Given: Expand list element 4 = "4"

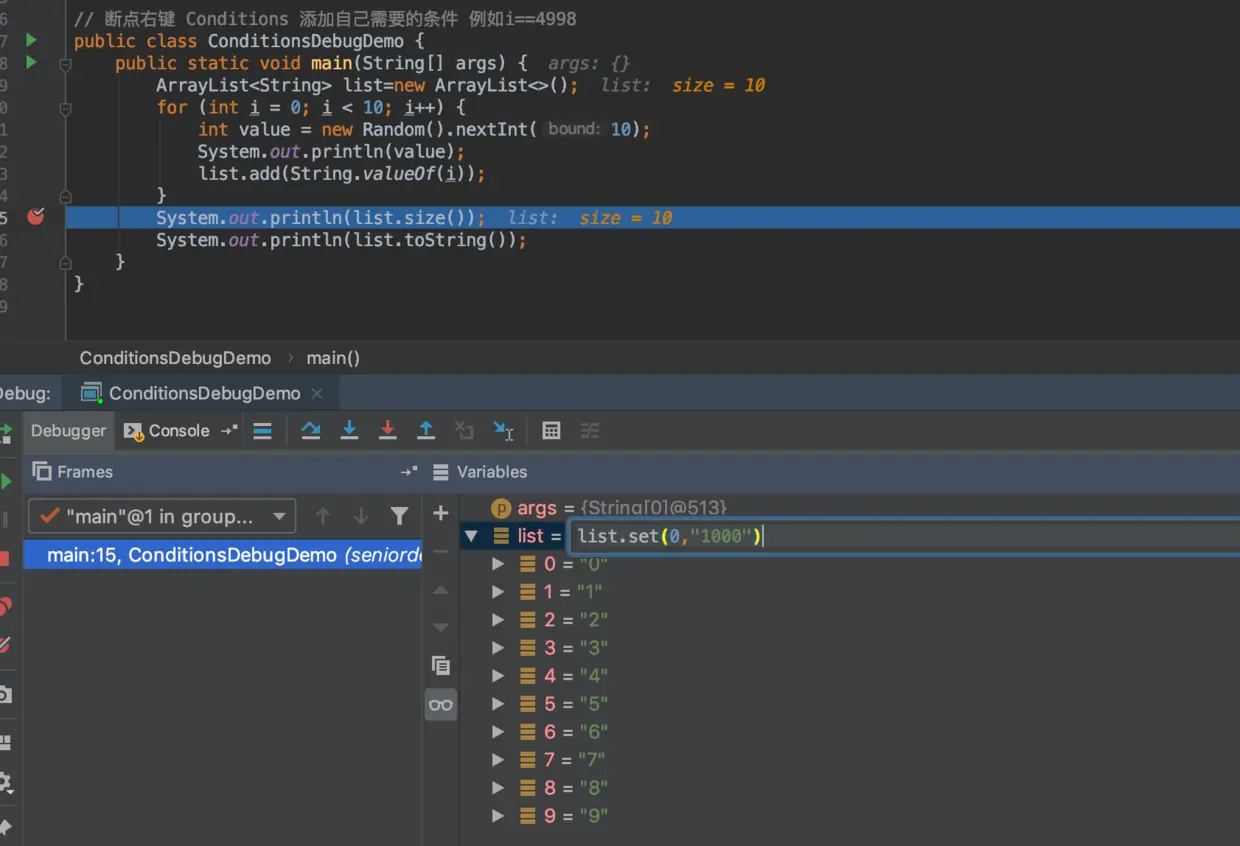Looking at the screenshot, I should coord(498,676).
